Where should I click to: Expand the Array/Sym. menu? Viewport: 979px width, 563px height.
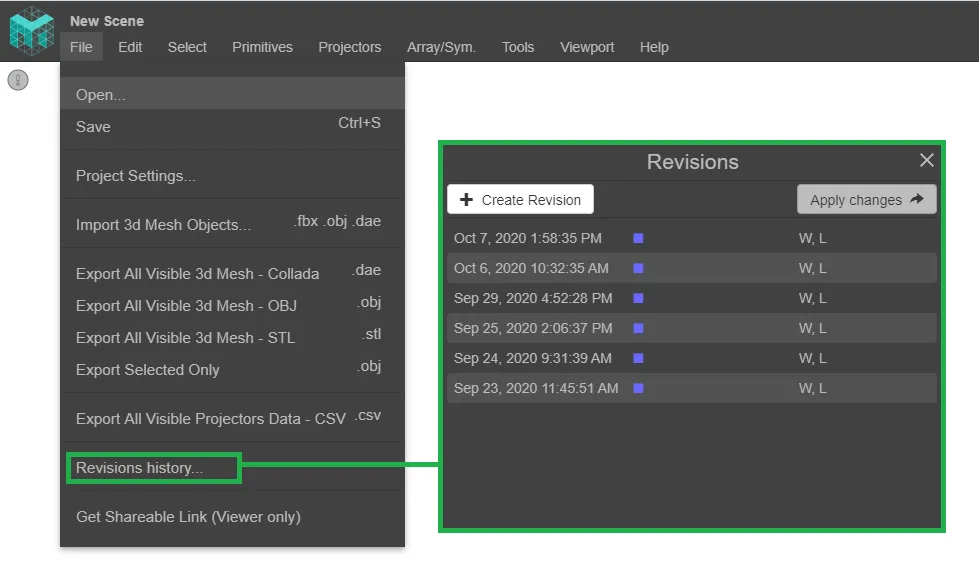coord(441,47)
